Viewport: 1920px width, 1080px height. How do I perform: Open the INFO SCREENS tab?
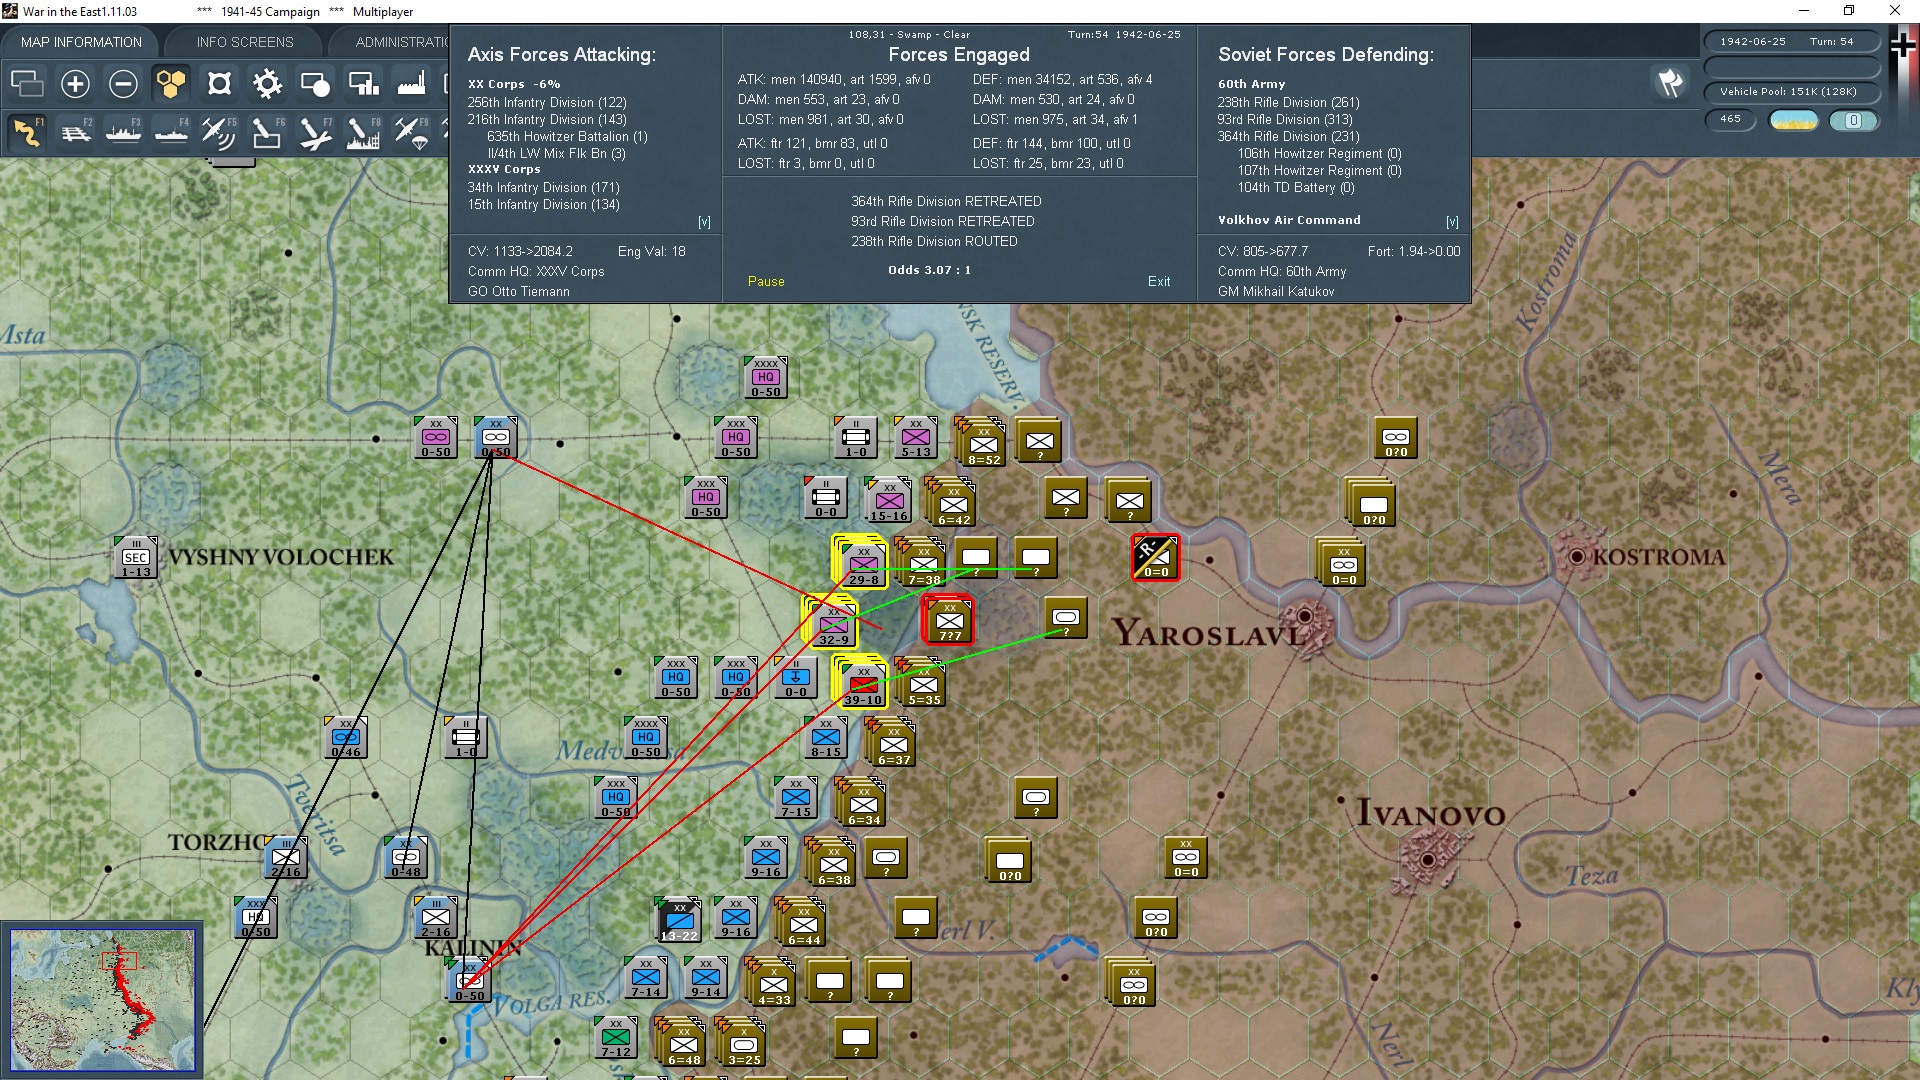coord(245,42)
